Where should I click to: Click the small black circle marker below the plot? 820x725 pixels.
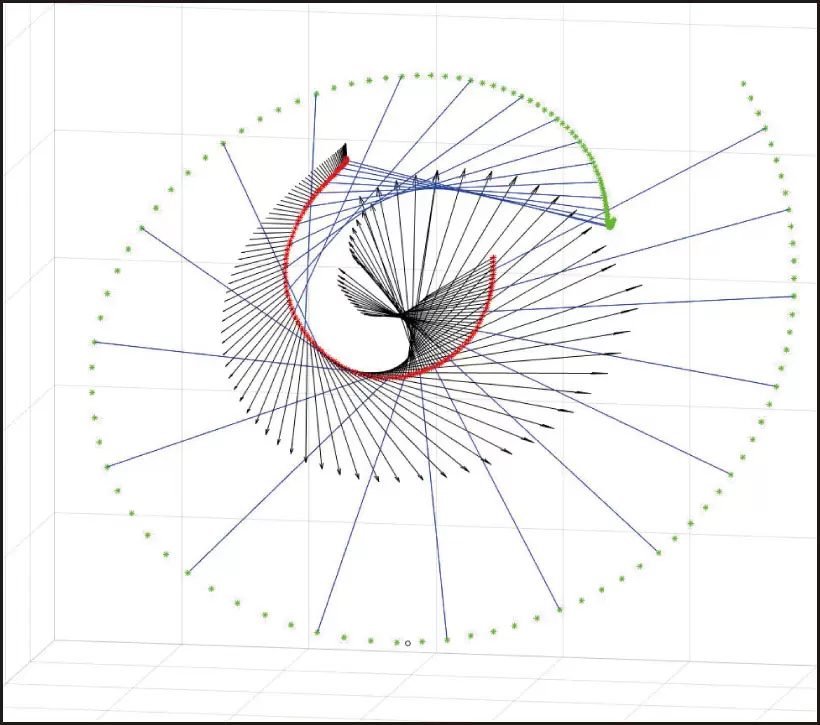click(408, 643)
